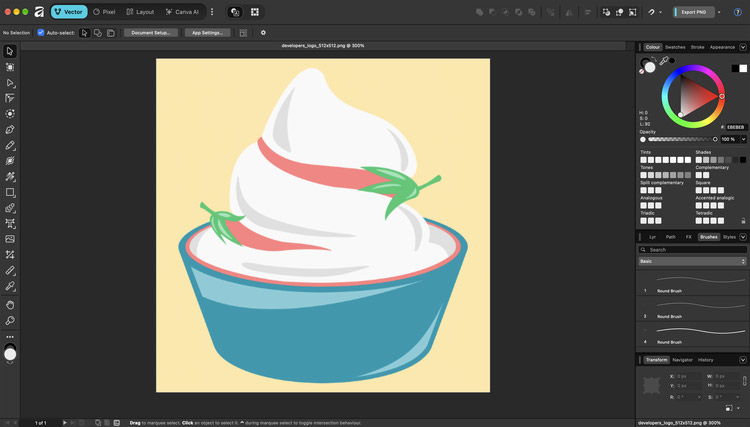This screenshot has height=427, width=750.
Task: Toggle the Auto-select checkbox
Action: 41,33
